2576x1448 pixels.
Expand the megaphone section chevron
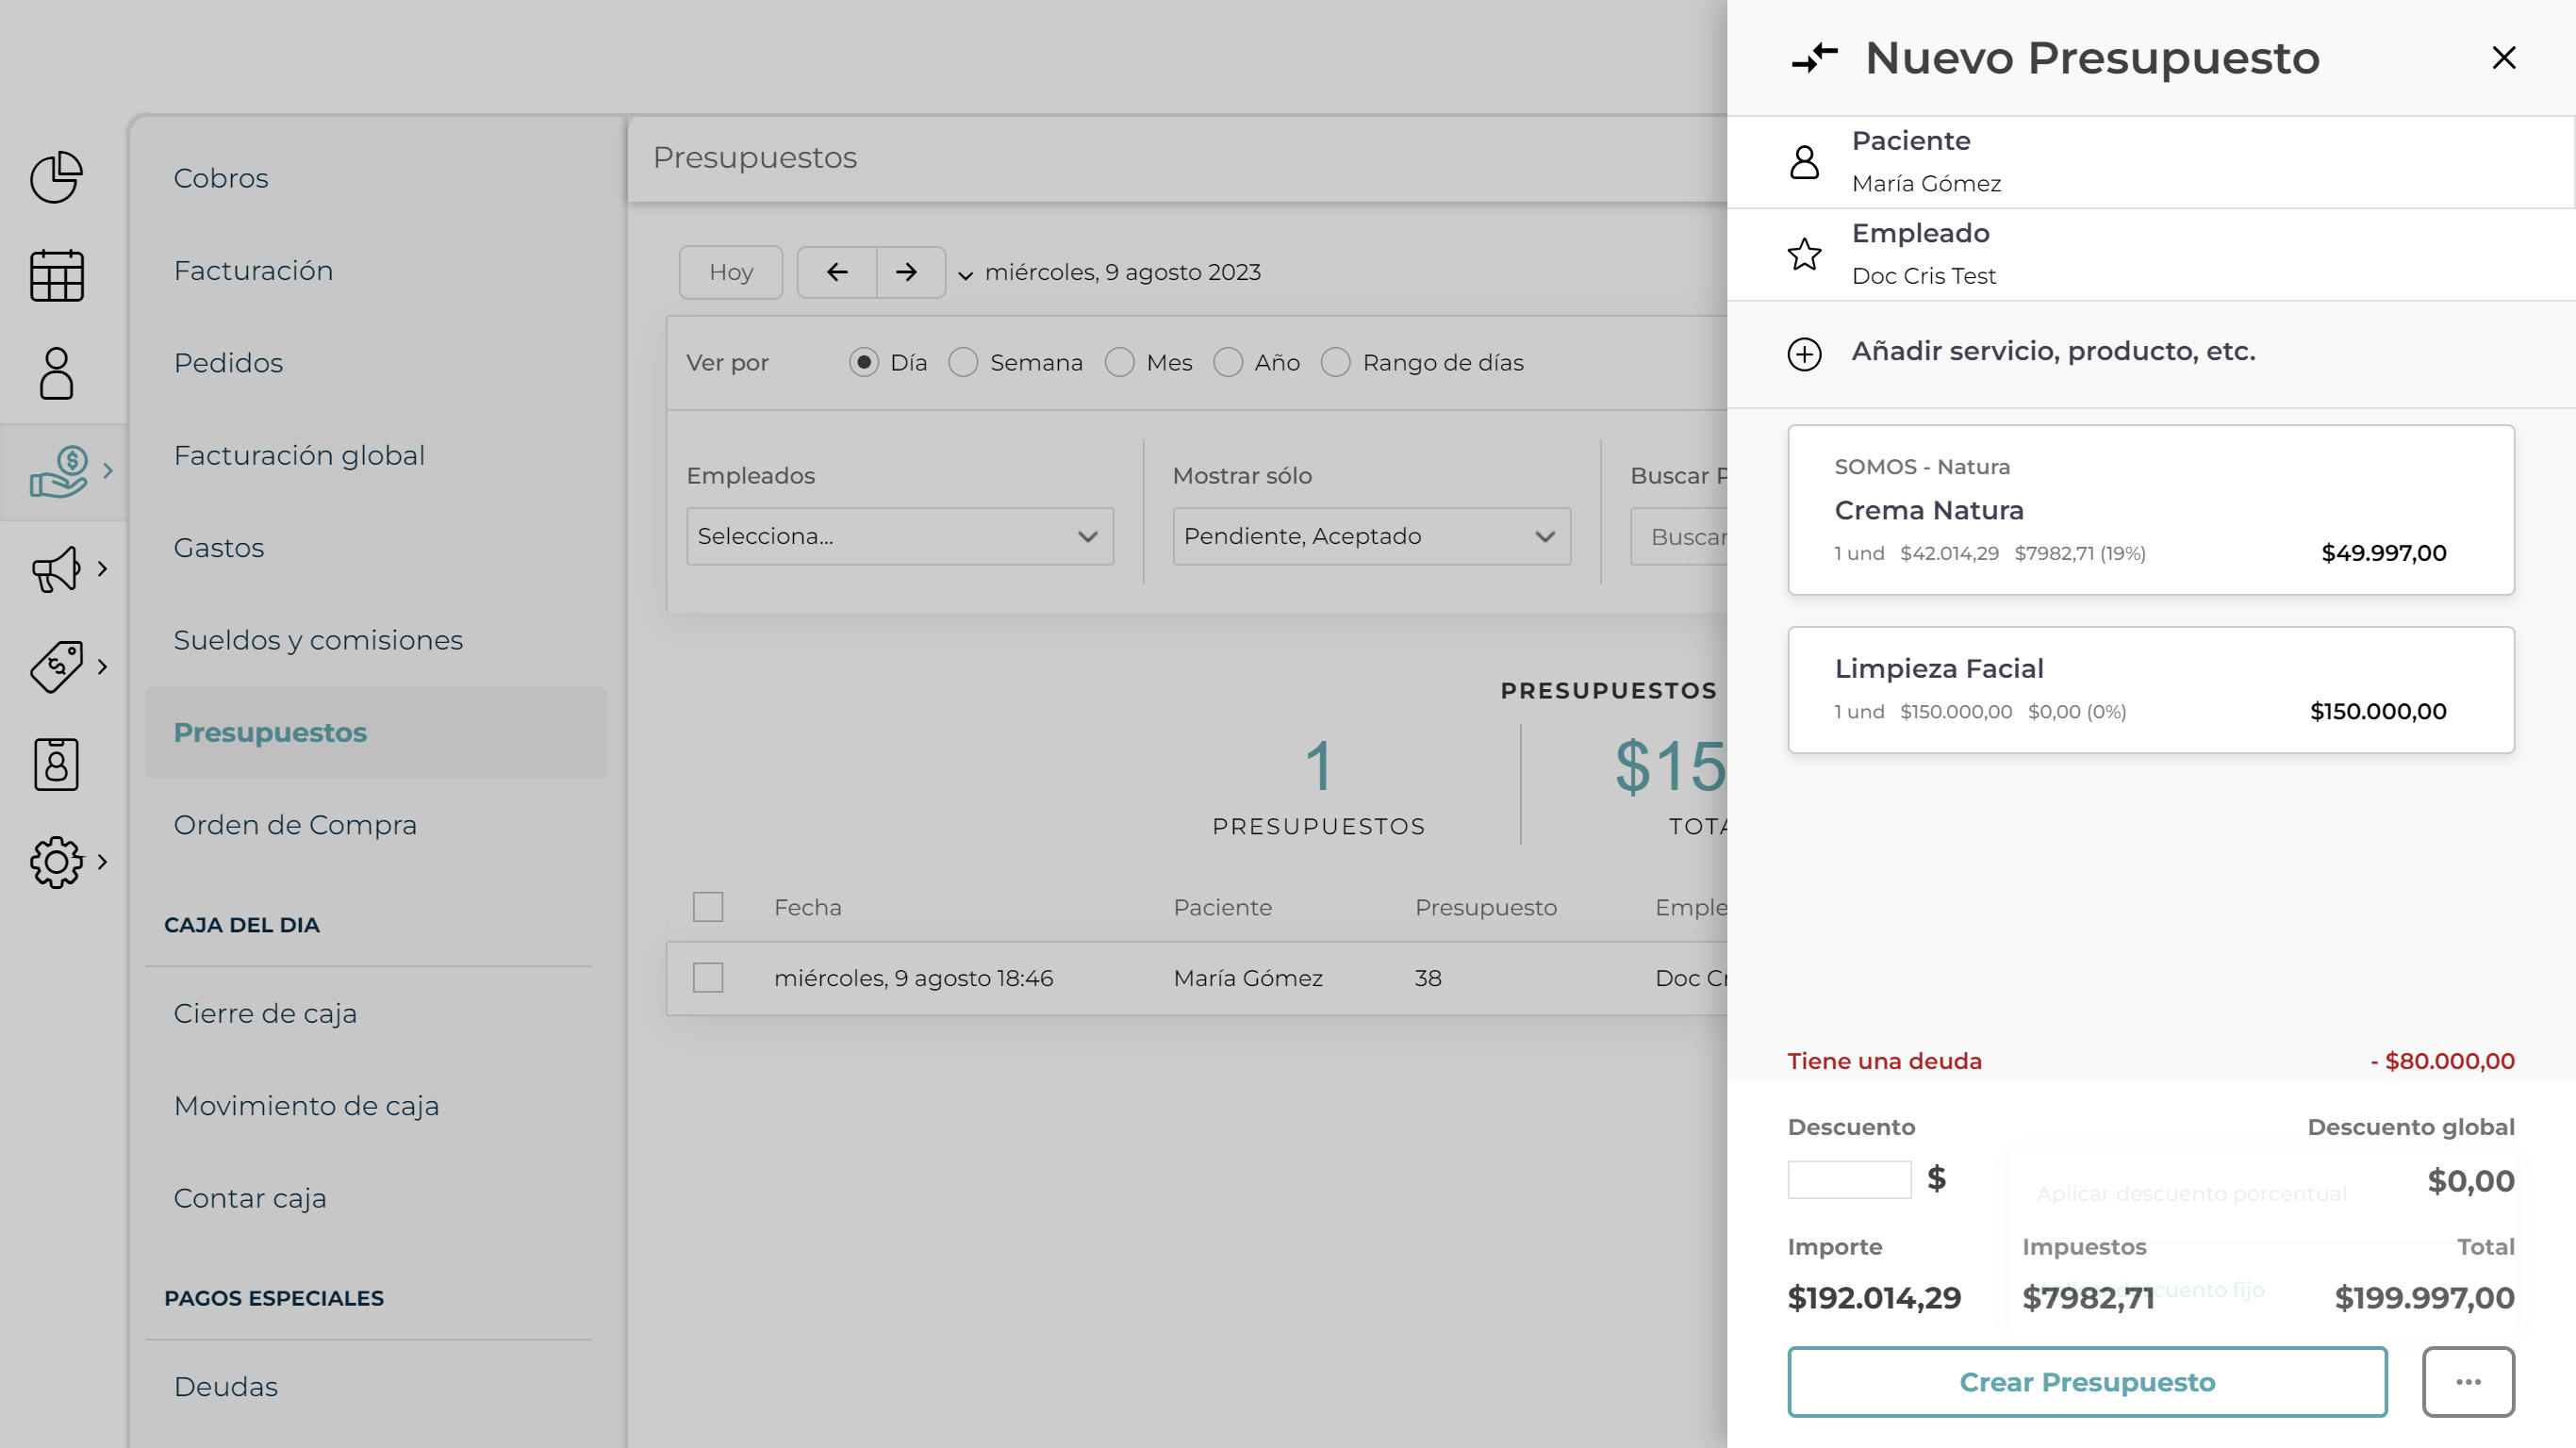(102, 569)
